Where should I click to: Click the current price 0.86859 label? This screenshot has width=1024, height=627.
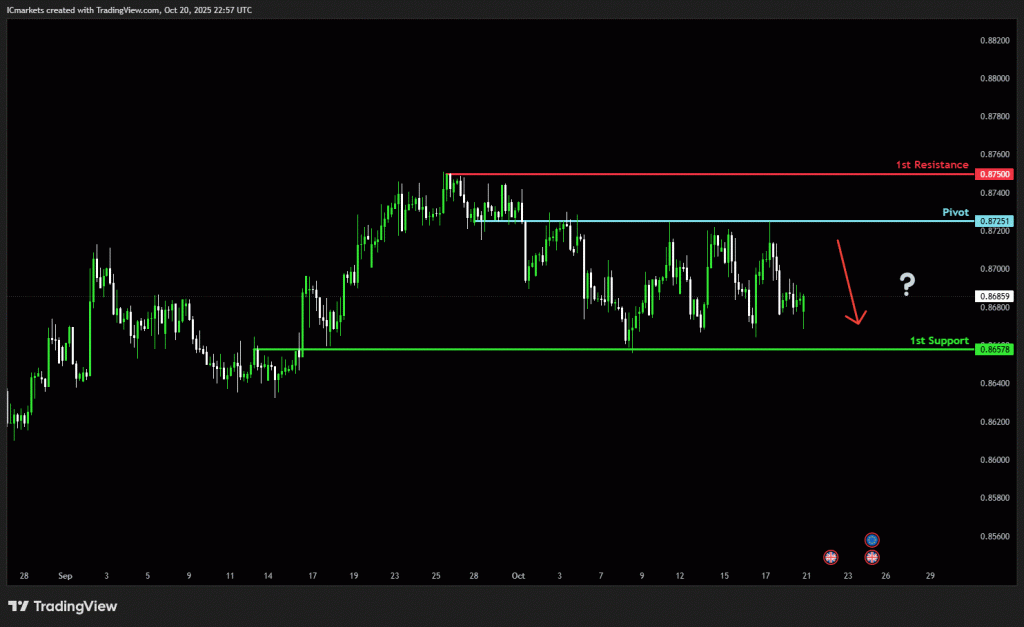(996, 297)
